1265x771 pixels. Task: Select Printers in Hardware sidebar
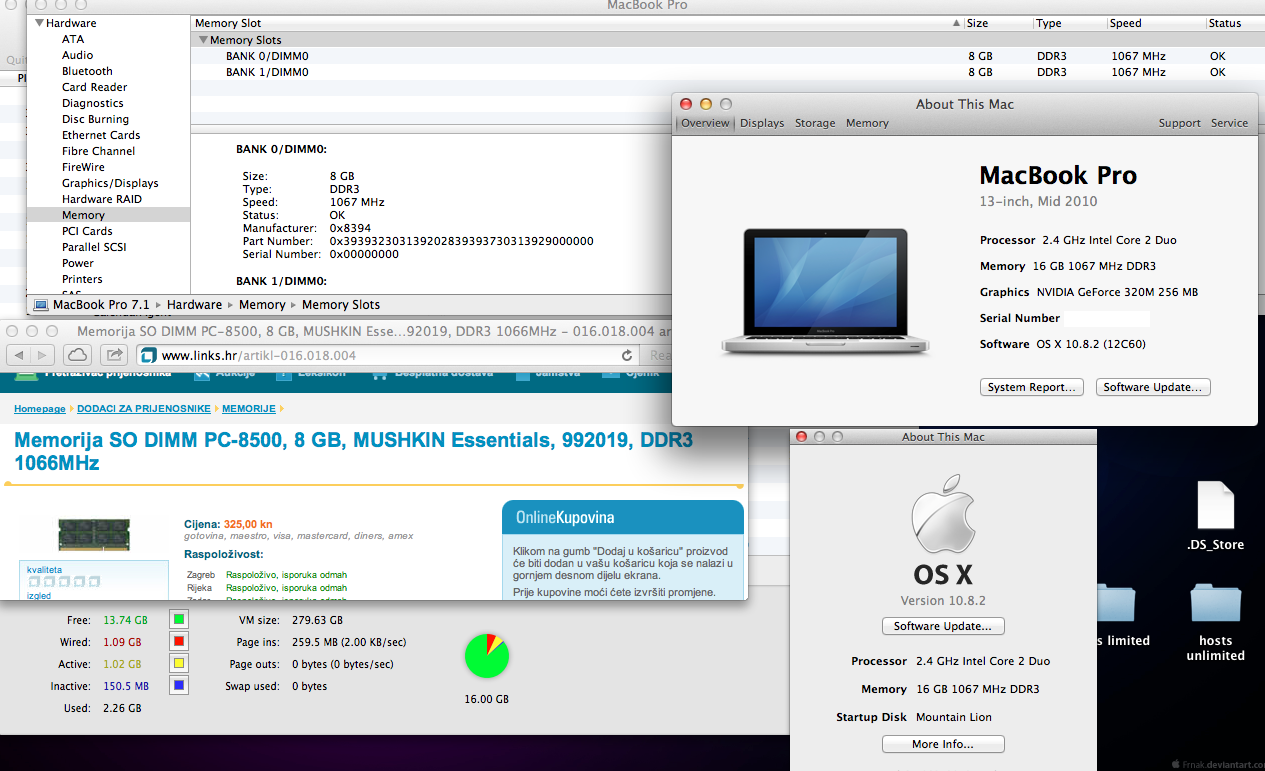[x=82, y=279]
